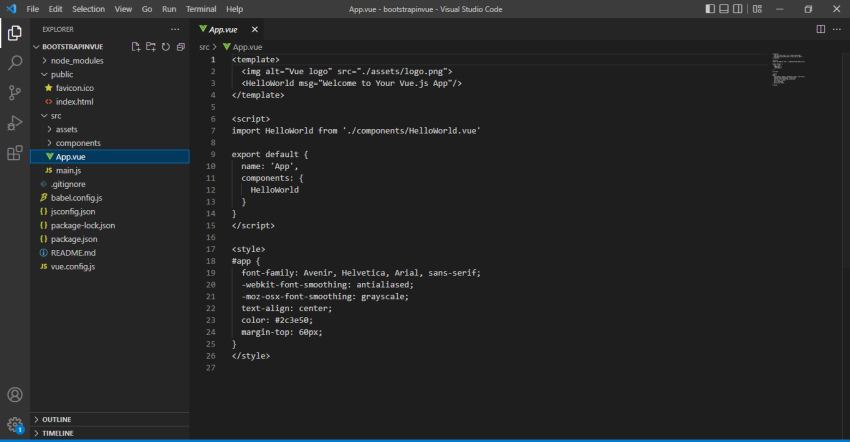Click line number 9 in the gutter

[213, 155]
